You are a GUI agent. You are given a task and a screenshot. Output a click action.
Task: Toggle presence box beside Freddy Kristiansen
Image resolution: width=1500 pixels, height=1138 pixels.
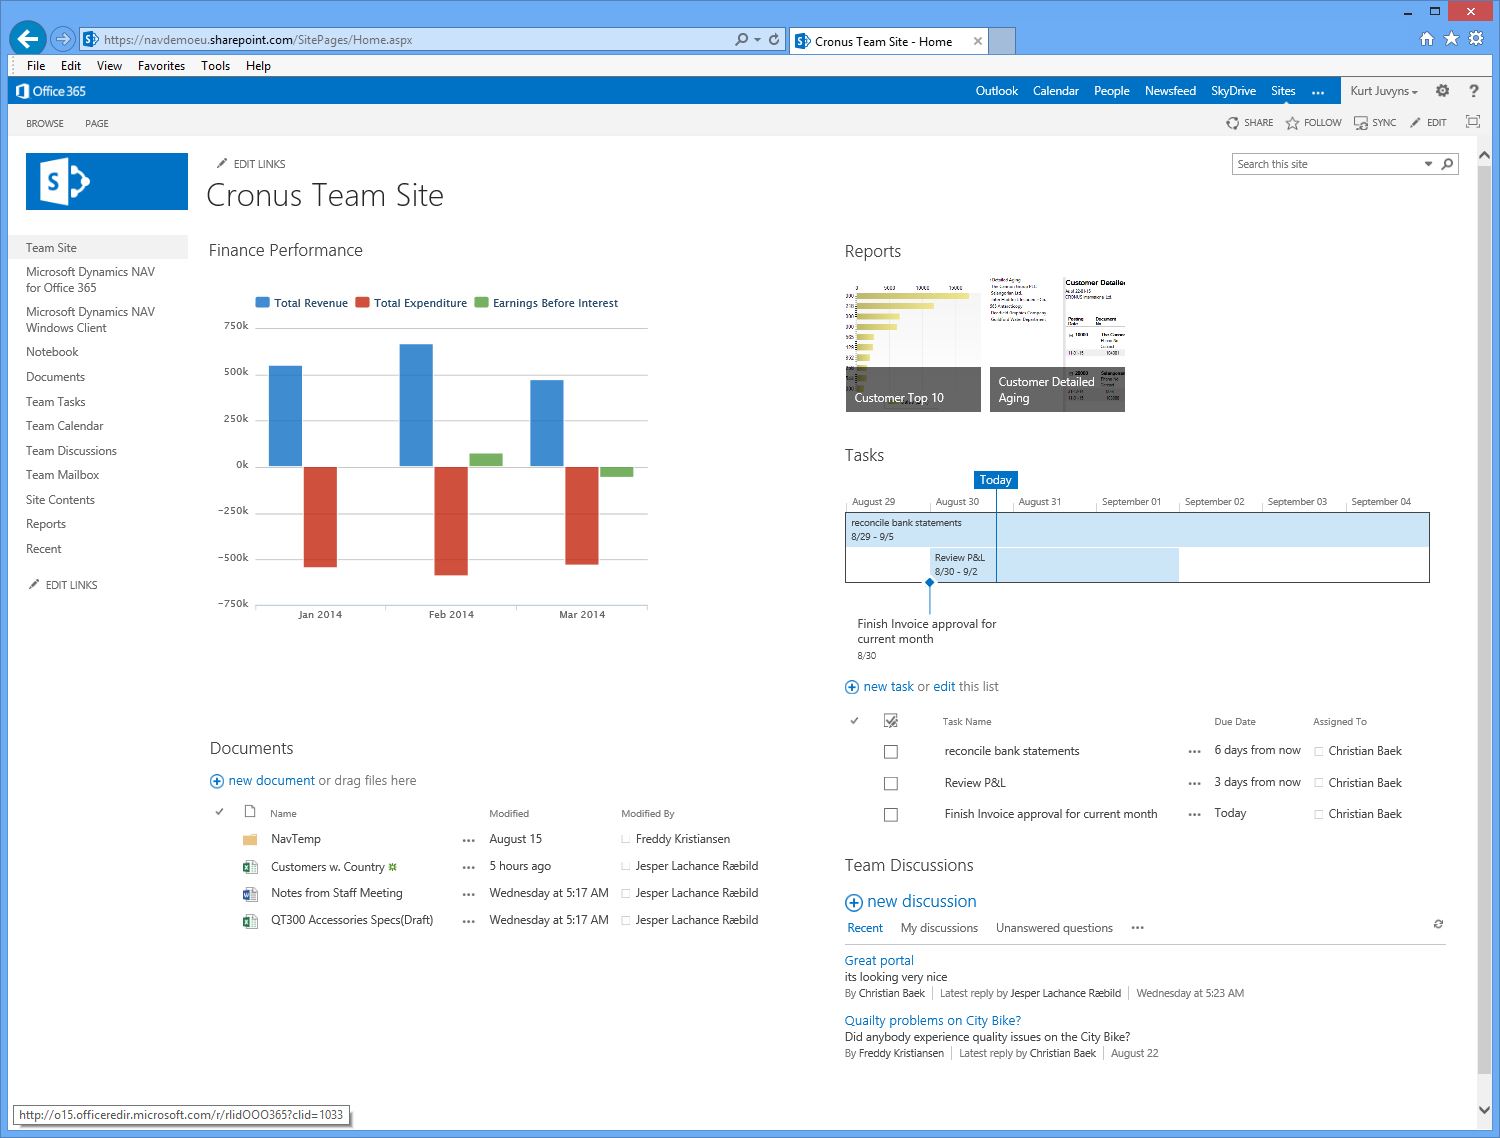click(x=626, y=840)
